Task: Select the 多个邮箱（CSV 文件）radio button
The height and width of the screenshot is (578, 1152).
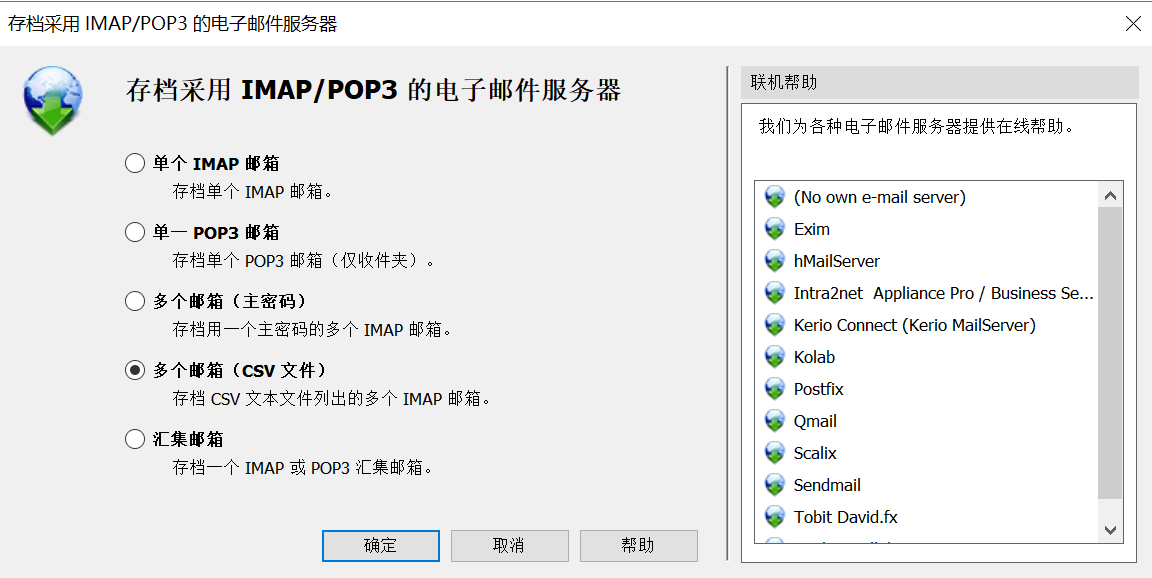Action: pos(134,370)
